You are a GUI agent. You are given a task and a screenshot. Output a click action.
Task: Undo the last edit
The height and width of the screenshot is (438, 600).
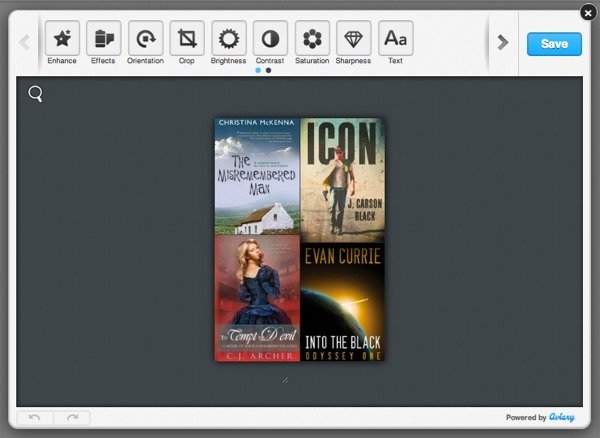(35, 417)
